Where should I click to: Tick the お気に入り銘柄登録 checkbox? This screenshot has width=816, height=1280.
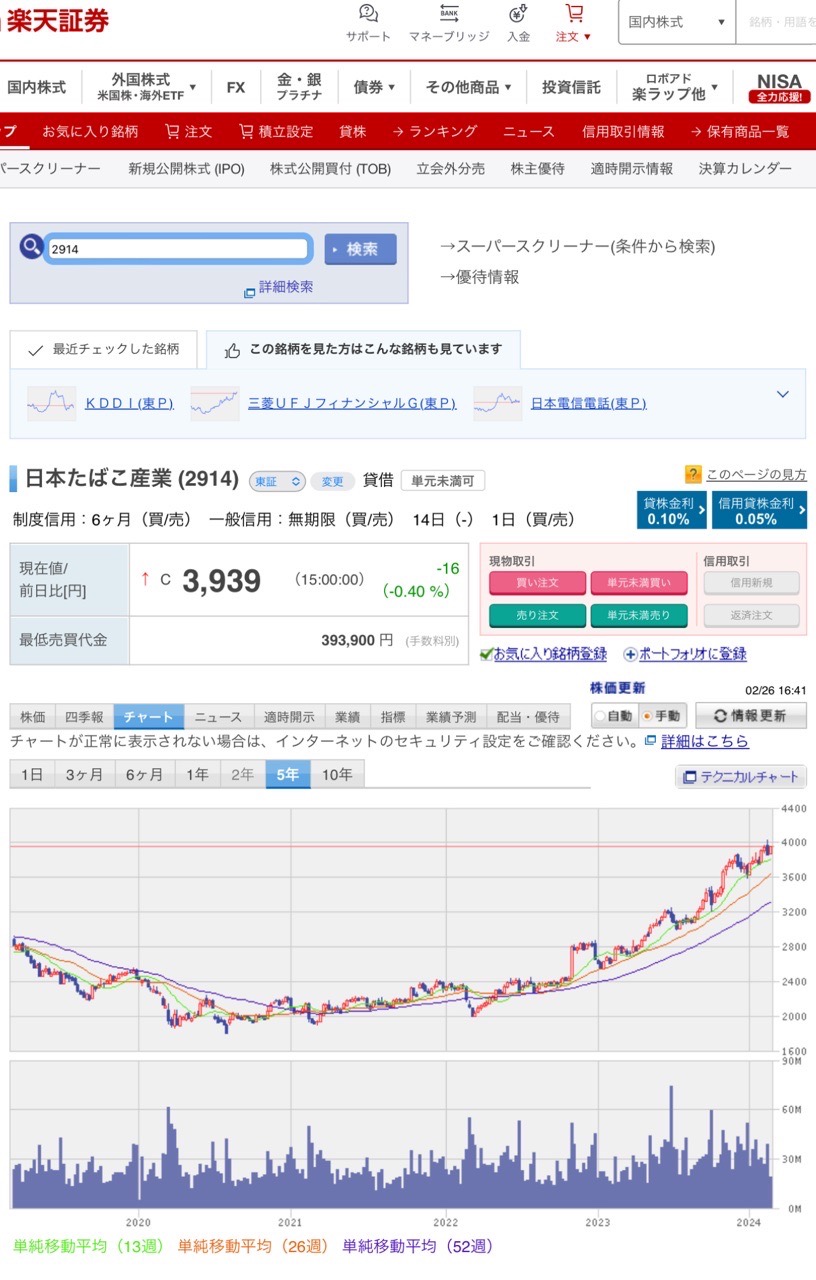tap(486, 655)
